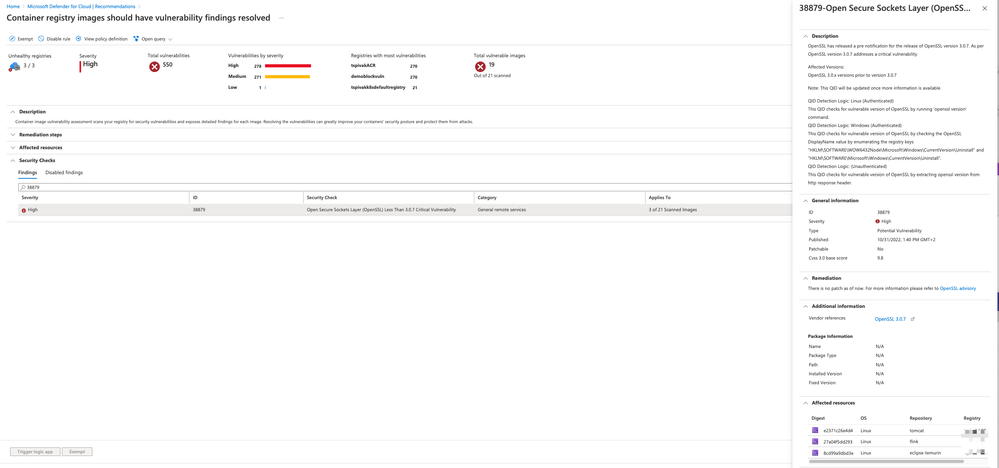The image size is (999, 468).
Task: Click the image icon for digest 27a04f5dd293
Action: point(815,441)
